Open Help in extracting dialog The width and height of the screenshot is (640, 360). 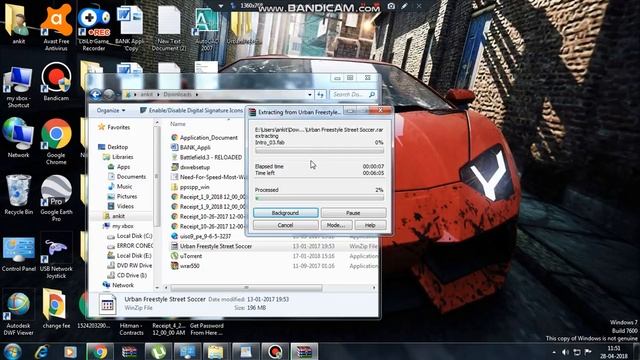370,225
